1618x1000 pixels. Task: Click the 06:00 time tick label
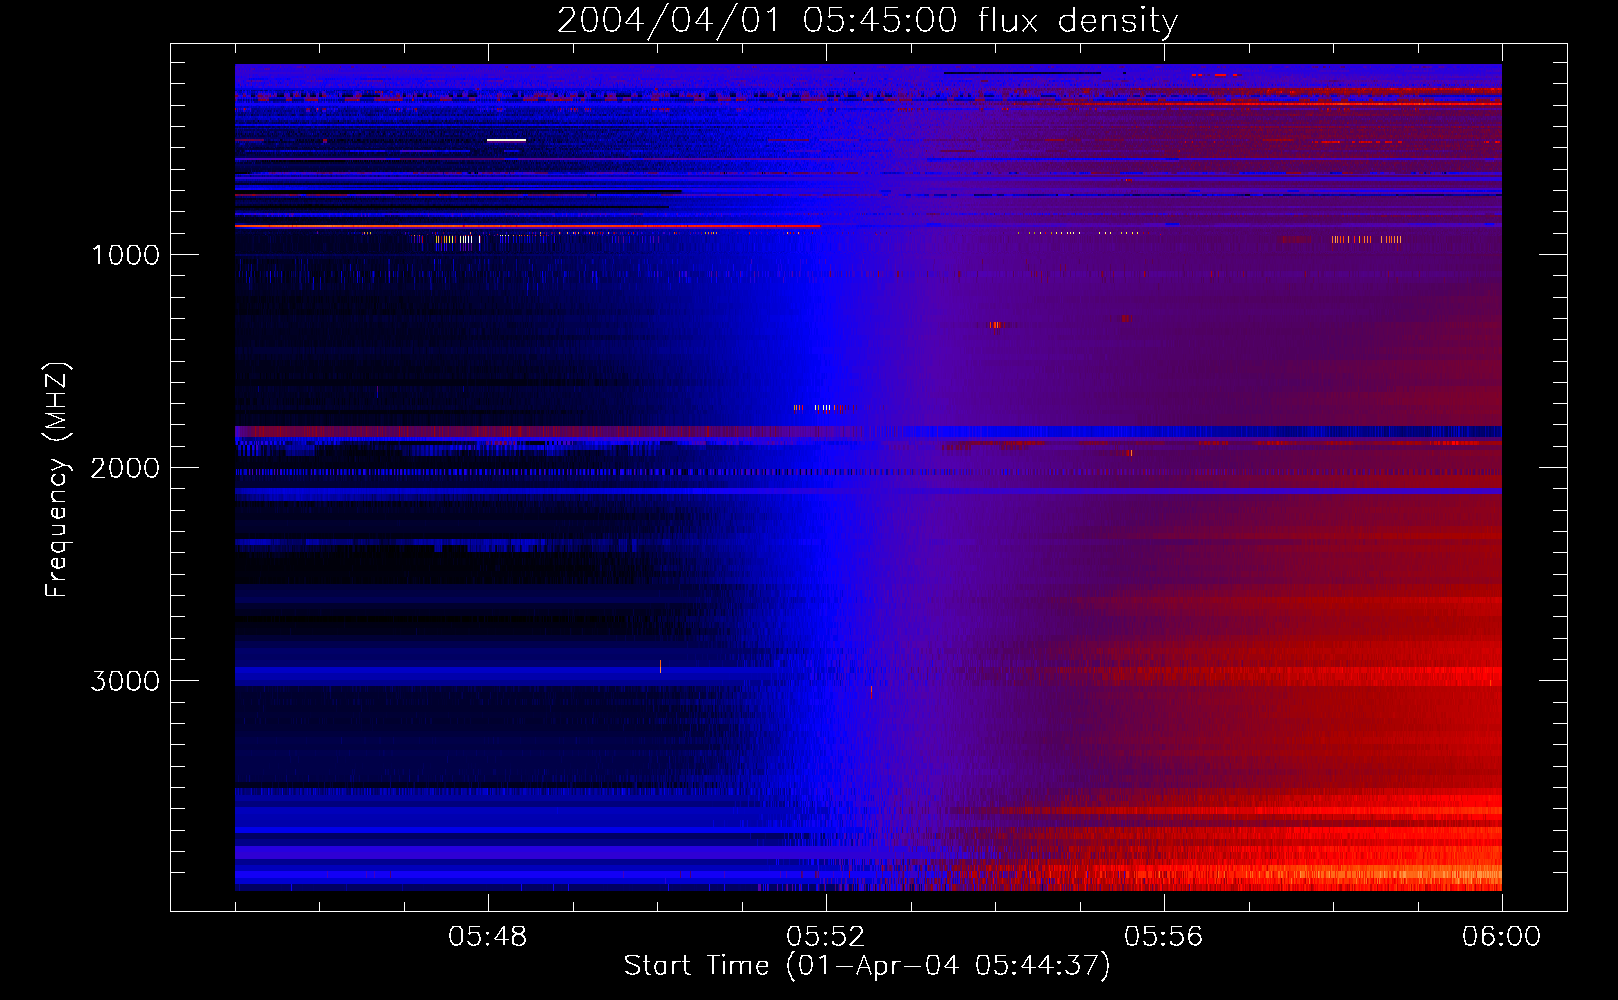click(1501, 937)
